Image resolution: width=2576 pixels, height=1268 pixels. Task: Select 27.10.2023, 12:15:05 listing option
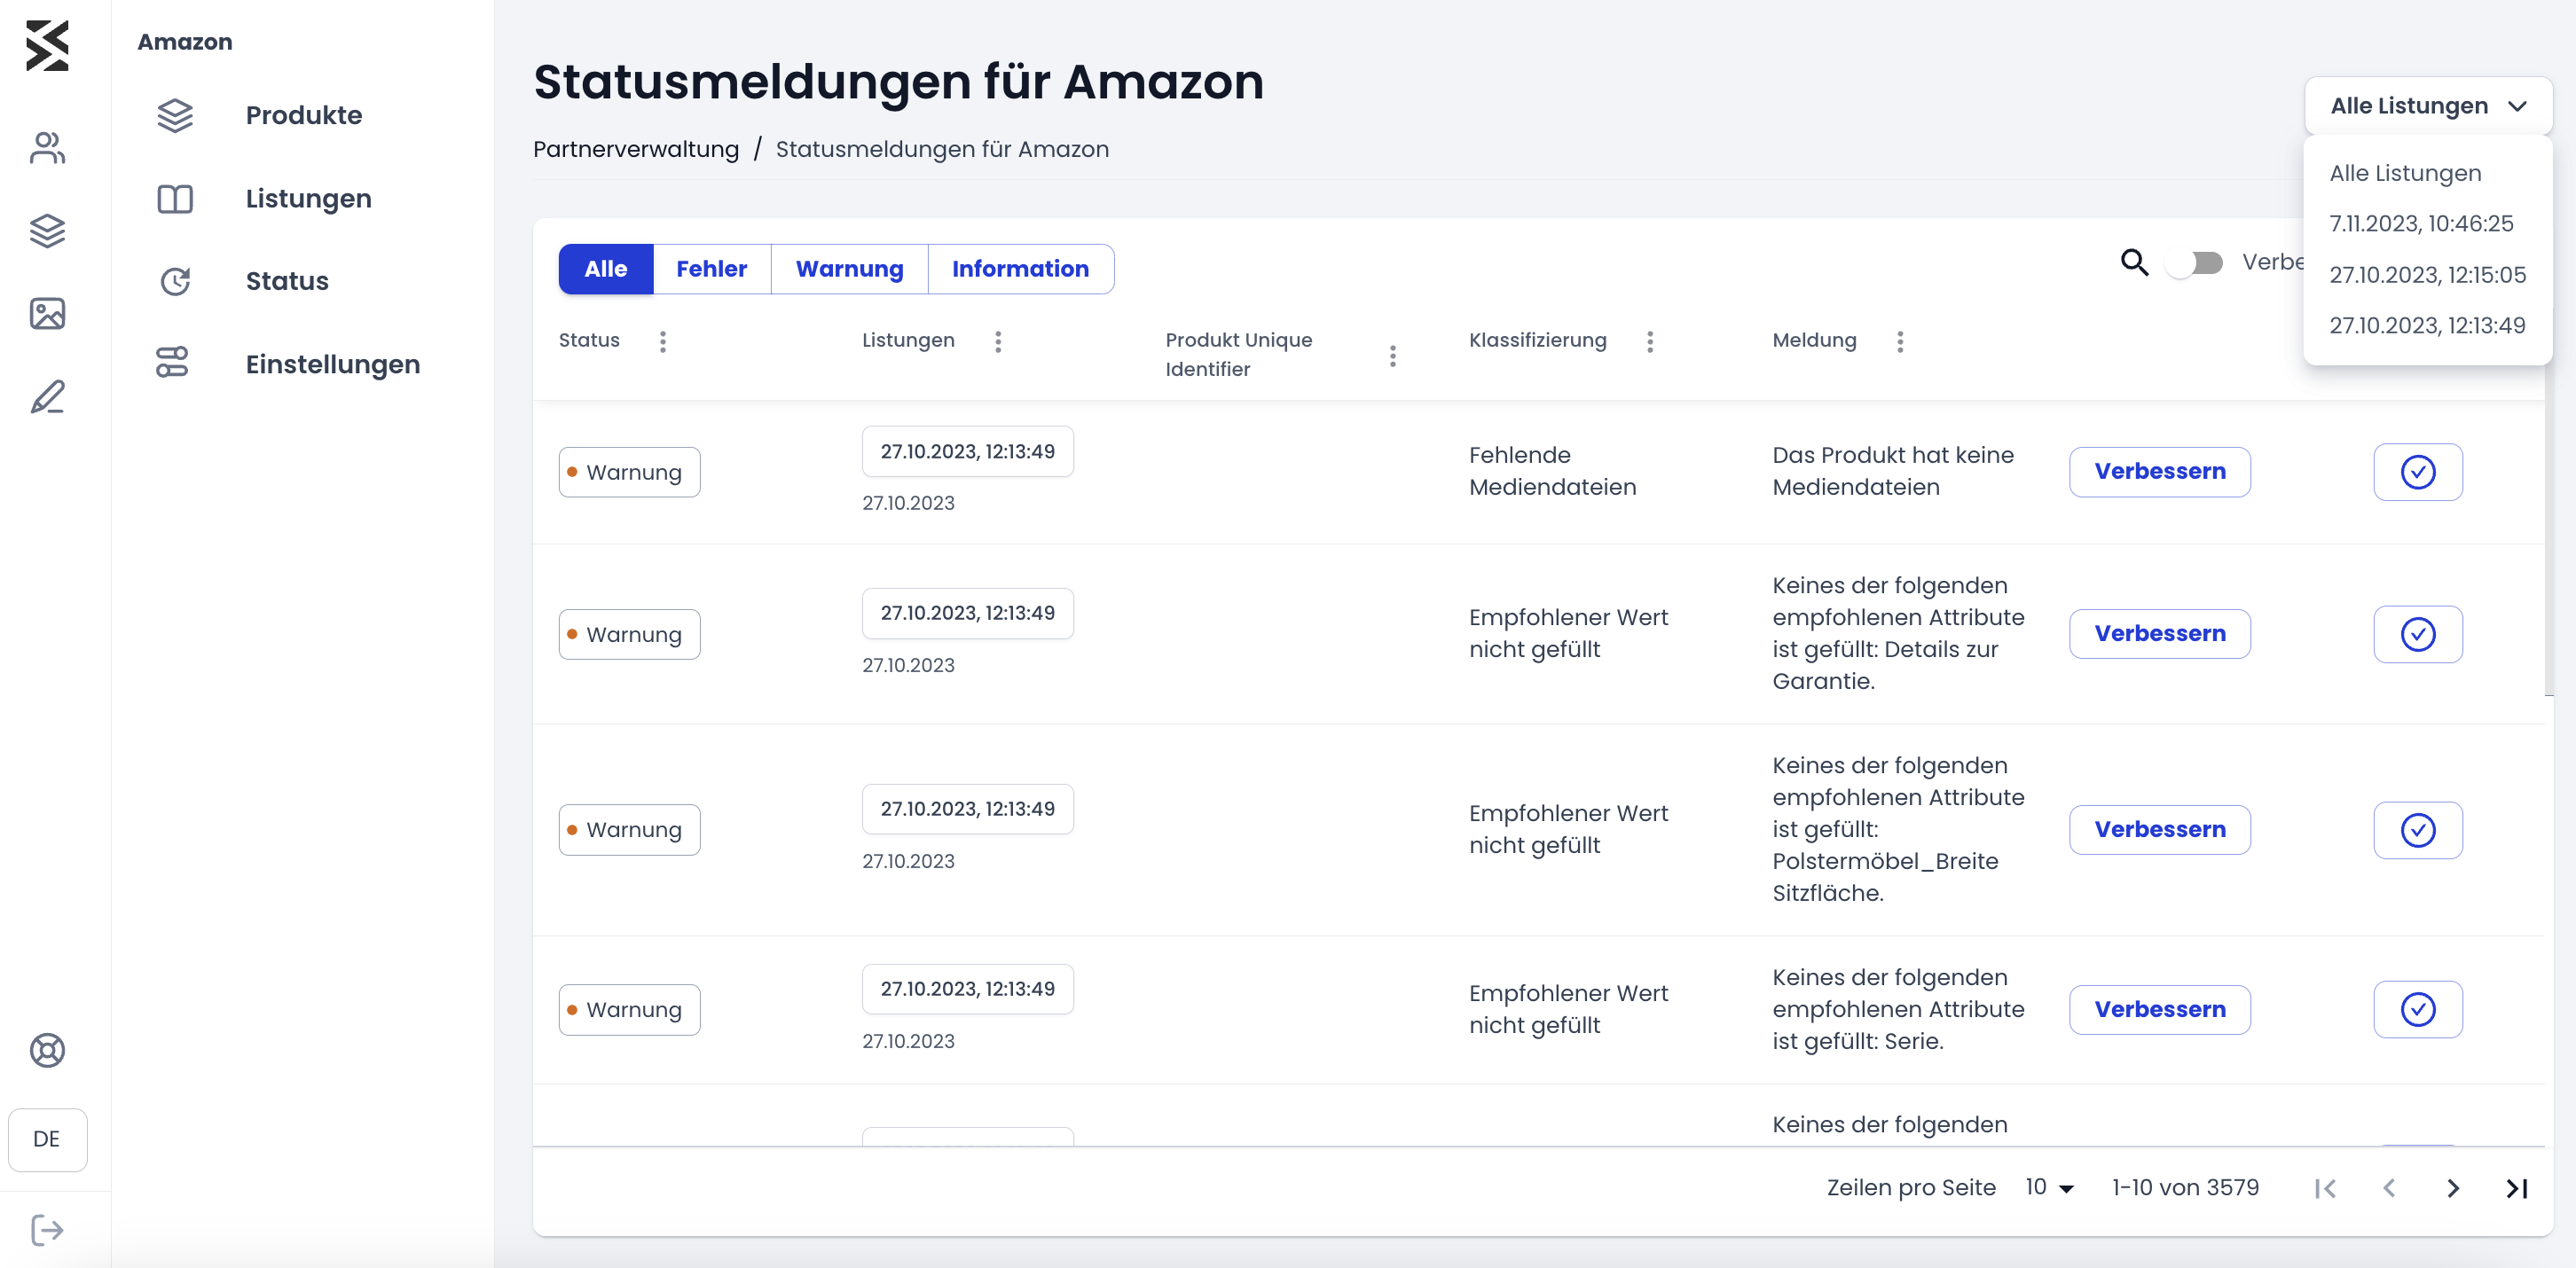2427,275
